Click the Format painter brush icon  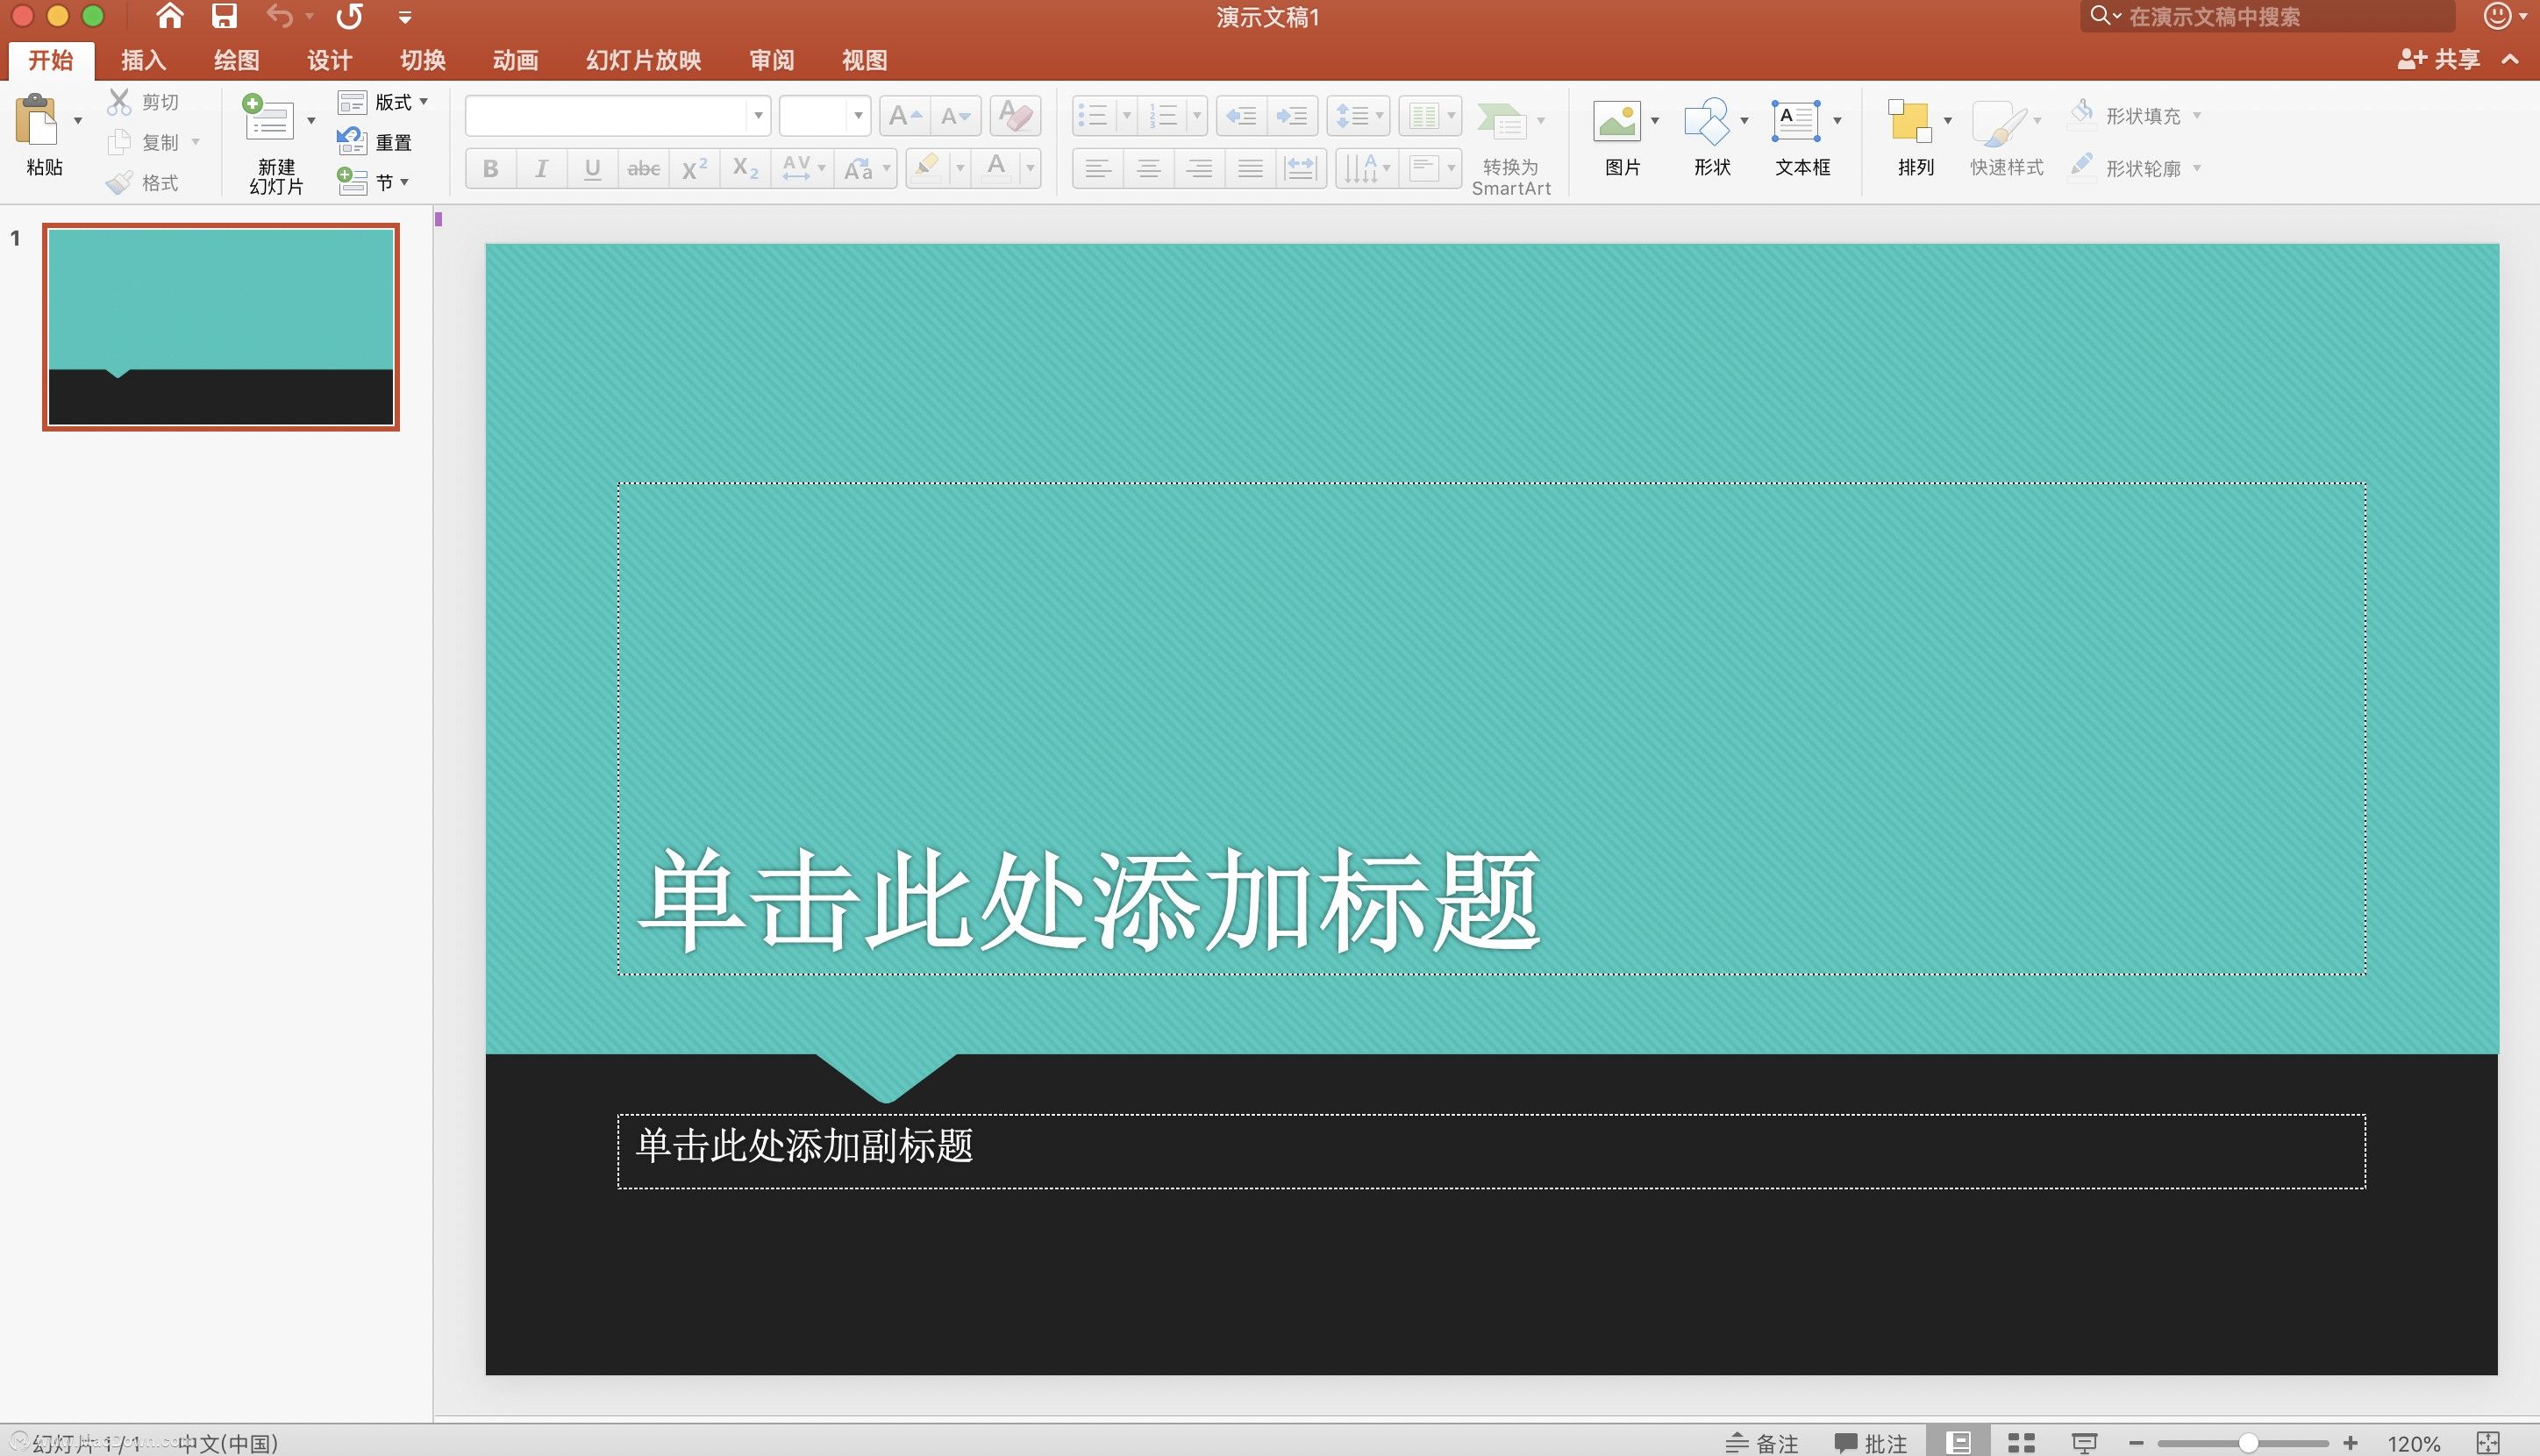pyautogui.click(x=119, y=182)
